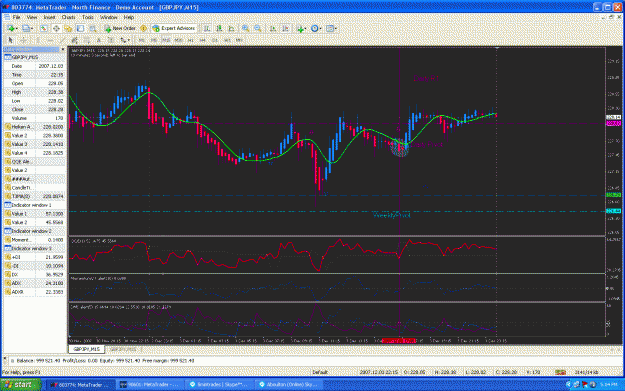Expand the Templates dropdown arrow
The height and width of the screenshot is (391, 625).
click(x=336, y=29)
